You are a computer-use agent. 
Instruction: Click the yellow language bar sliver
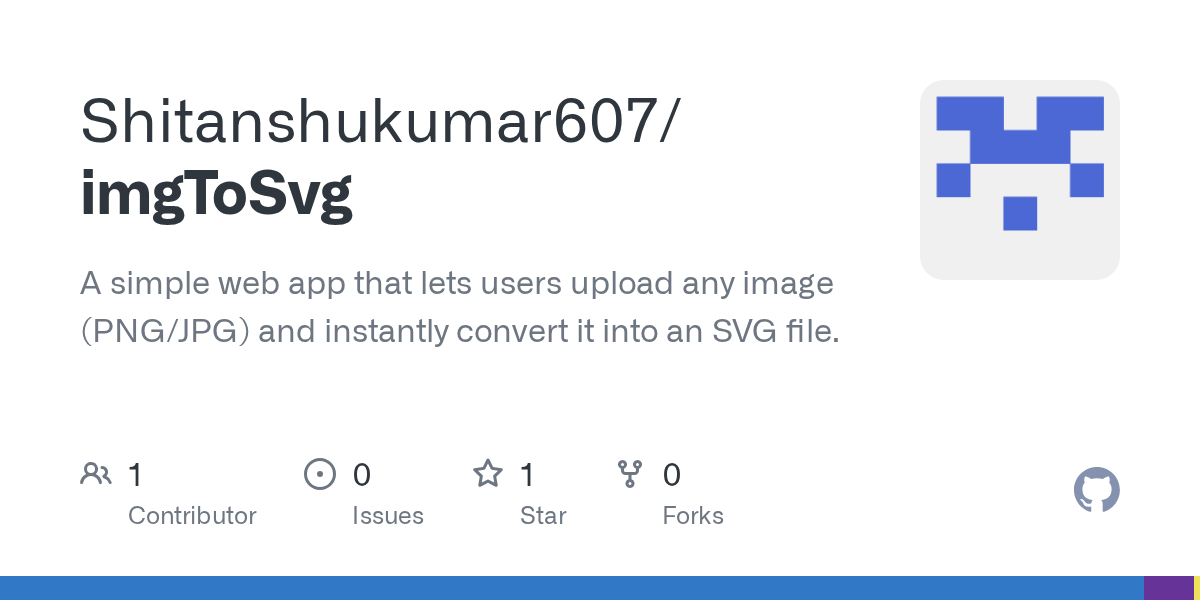[1197, 588]
